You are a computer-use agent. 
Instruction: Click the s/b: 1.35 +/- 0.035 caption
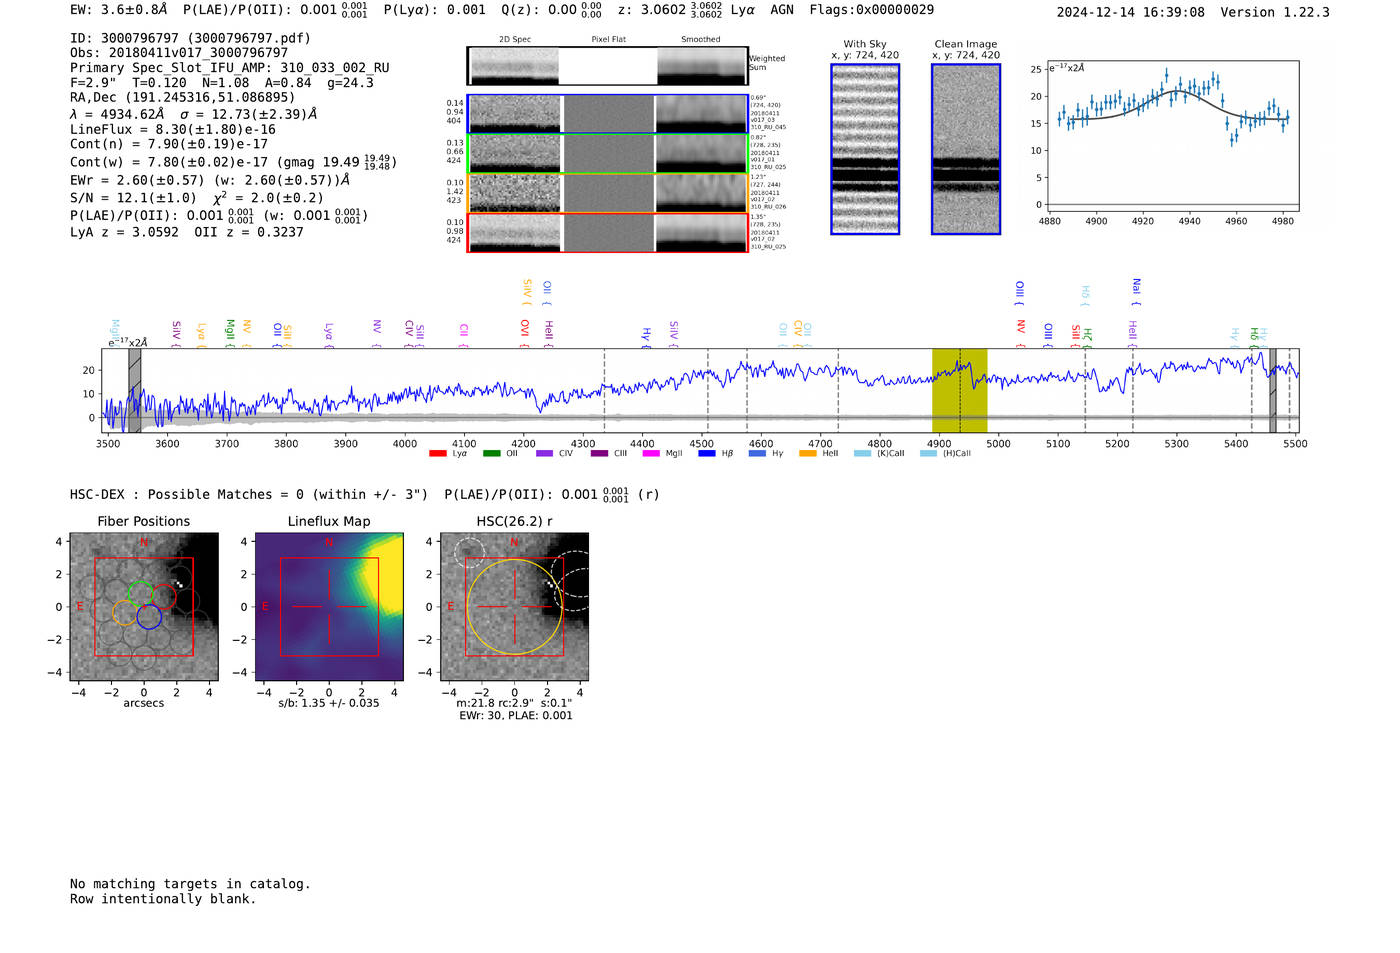click(x=329, y=703)
